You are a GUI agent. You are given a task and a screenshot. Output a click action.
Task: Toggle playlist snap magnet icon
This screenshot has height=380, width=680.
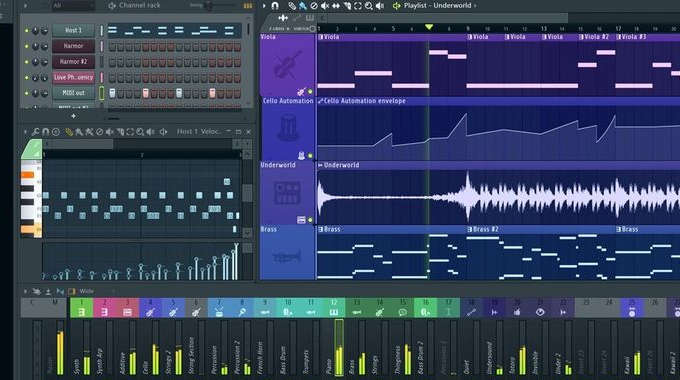[x=275, y=6]
